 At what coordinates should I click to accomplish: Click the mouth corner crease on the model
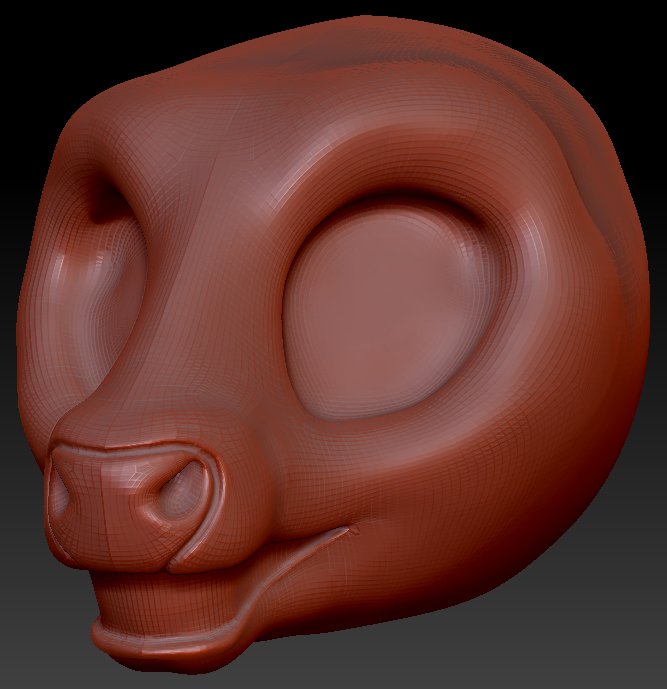click(x=352, y=529)
